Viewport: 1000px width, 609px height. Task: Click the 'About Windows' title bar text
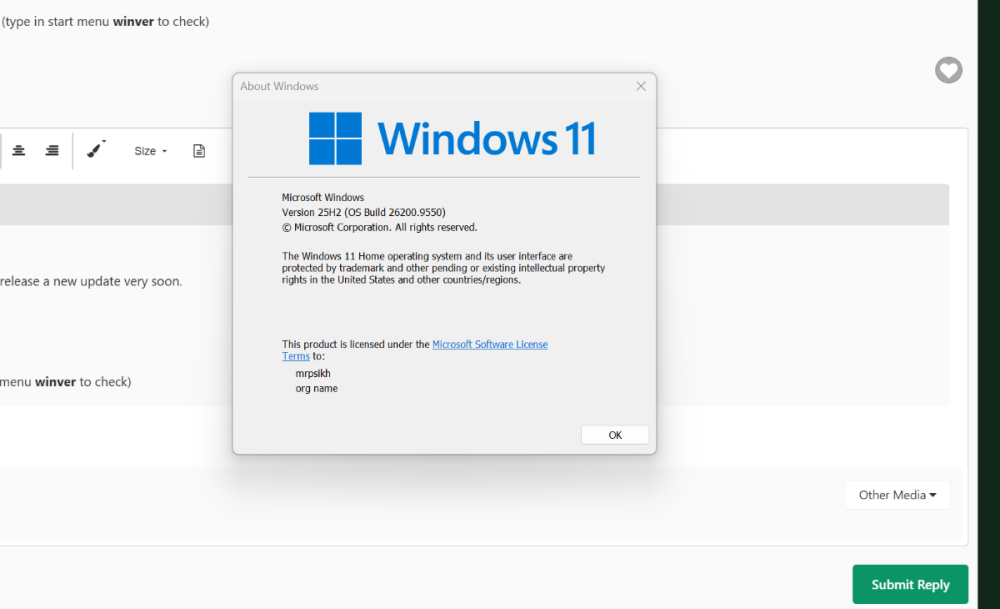(279, 86)
